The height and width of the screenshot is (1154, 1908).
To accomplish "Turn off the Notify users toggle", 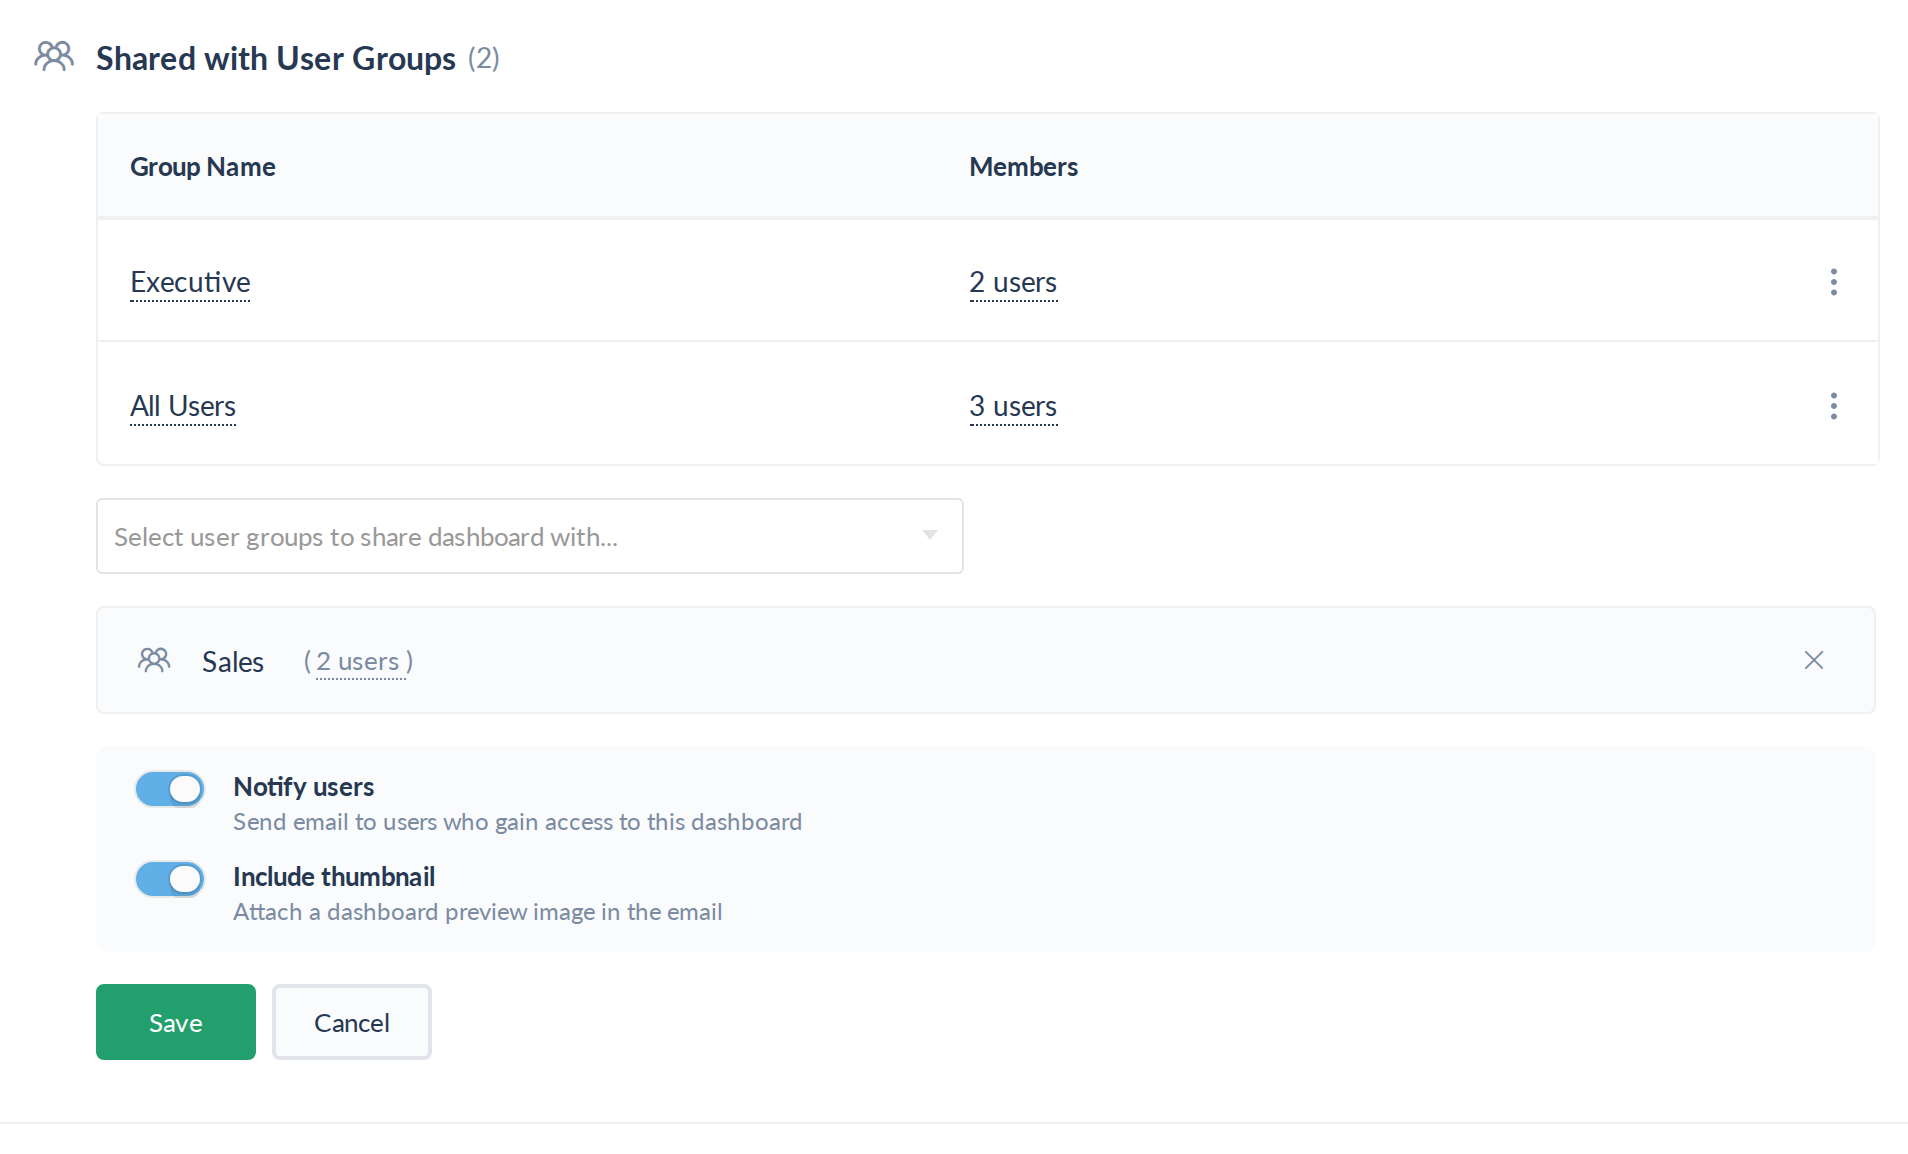I will [170, 789].
